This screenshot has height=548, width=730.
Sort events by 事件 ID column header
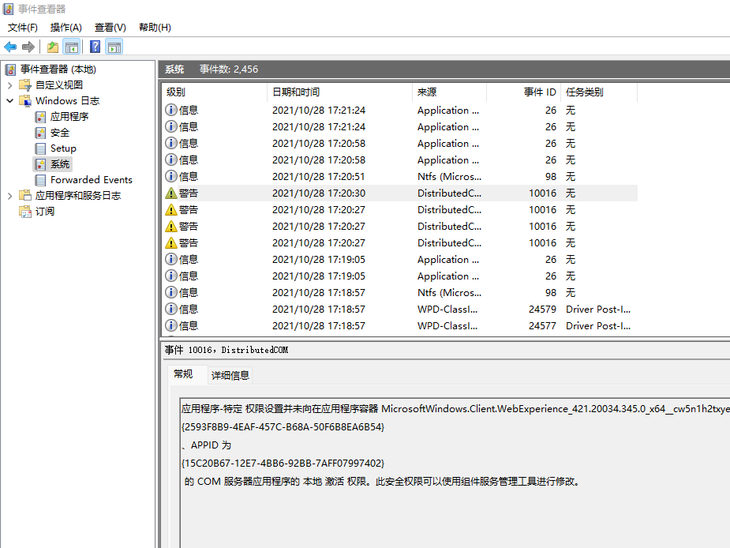point(540,92)
